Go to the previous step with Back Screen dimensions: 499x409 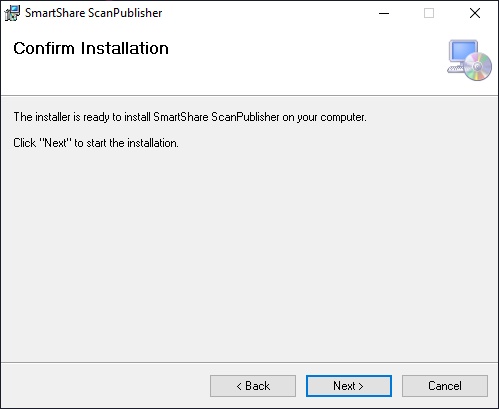click(x=253, y=386)
